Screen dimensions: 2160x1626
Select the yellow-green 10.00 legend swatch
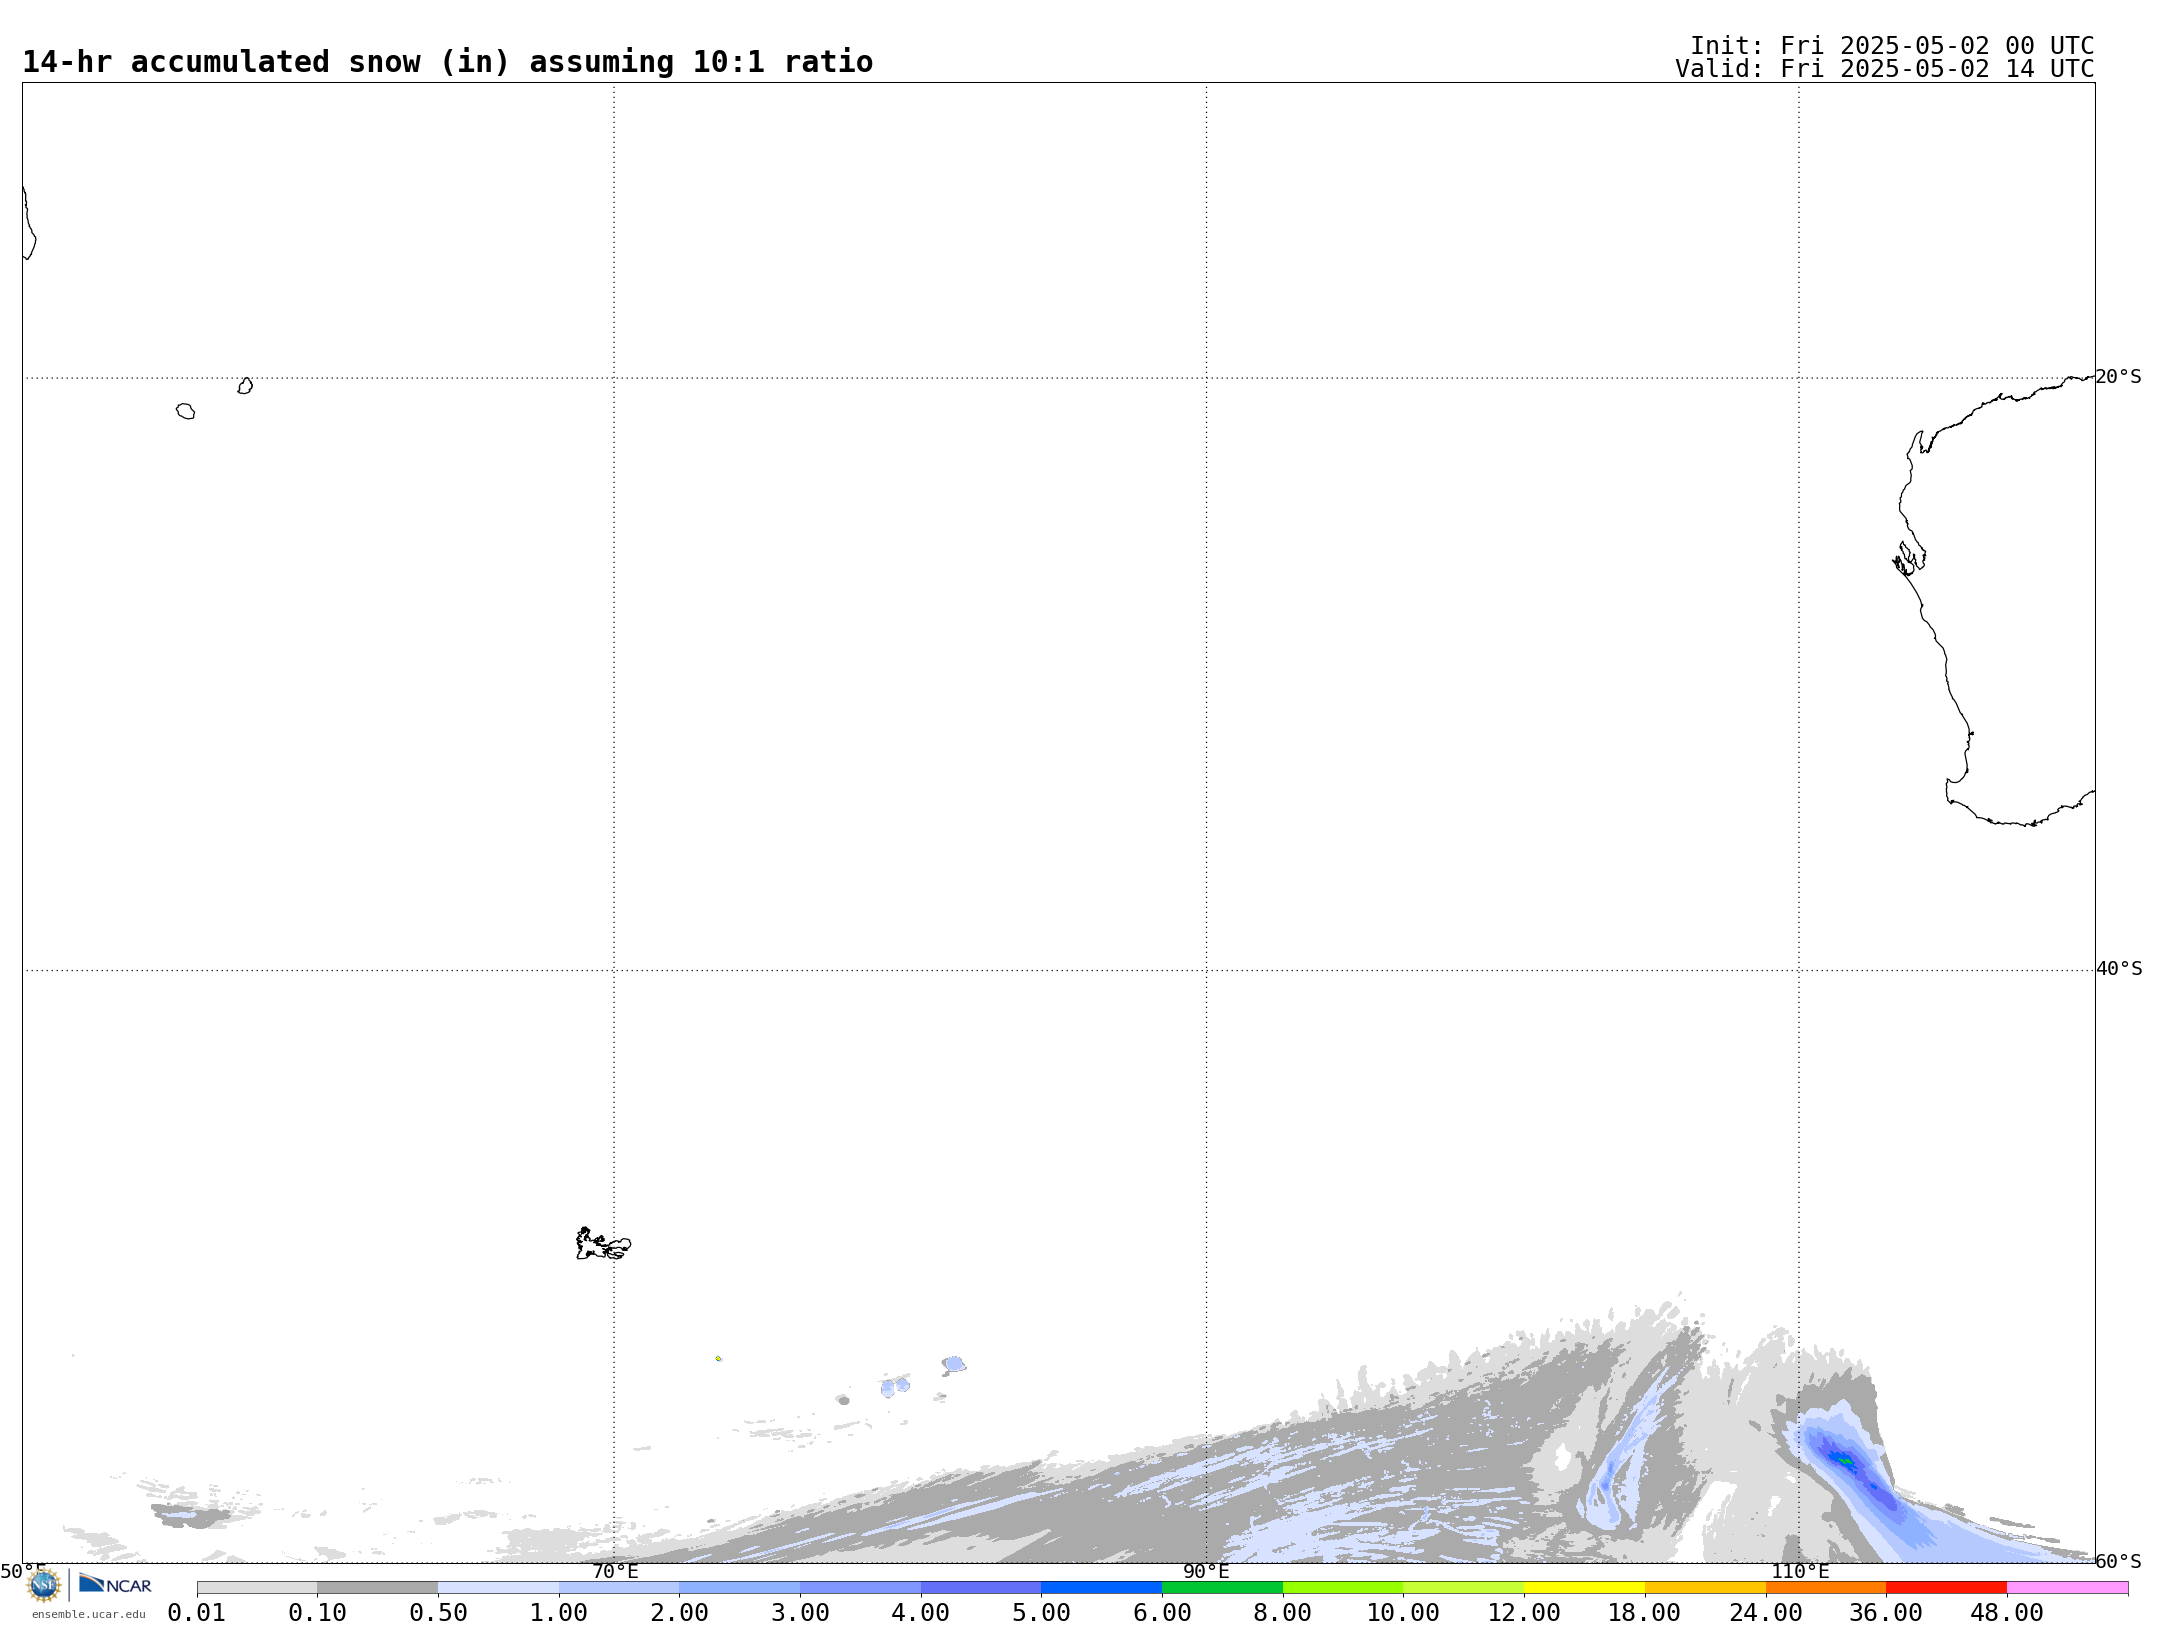1463,1588
